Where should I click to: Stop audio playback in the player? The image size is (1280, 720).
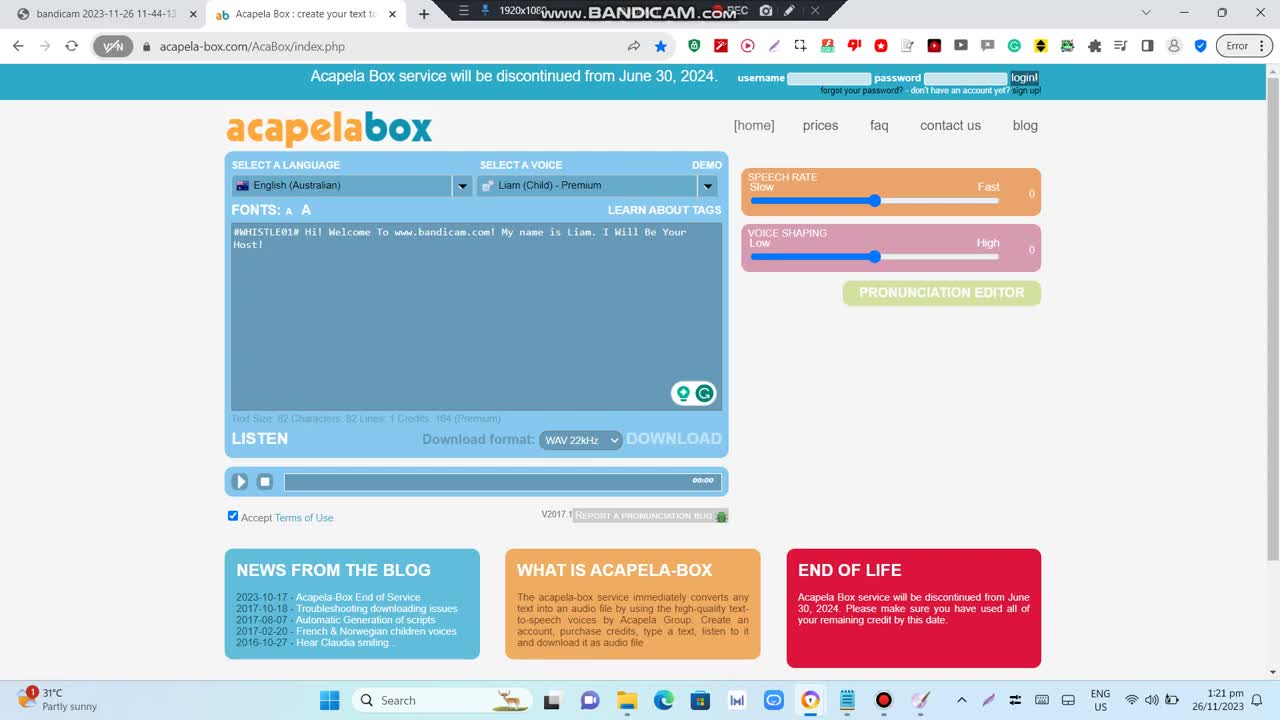[x=265, y=481]
